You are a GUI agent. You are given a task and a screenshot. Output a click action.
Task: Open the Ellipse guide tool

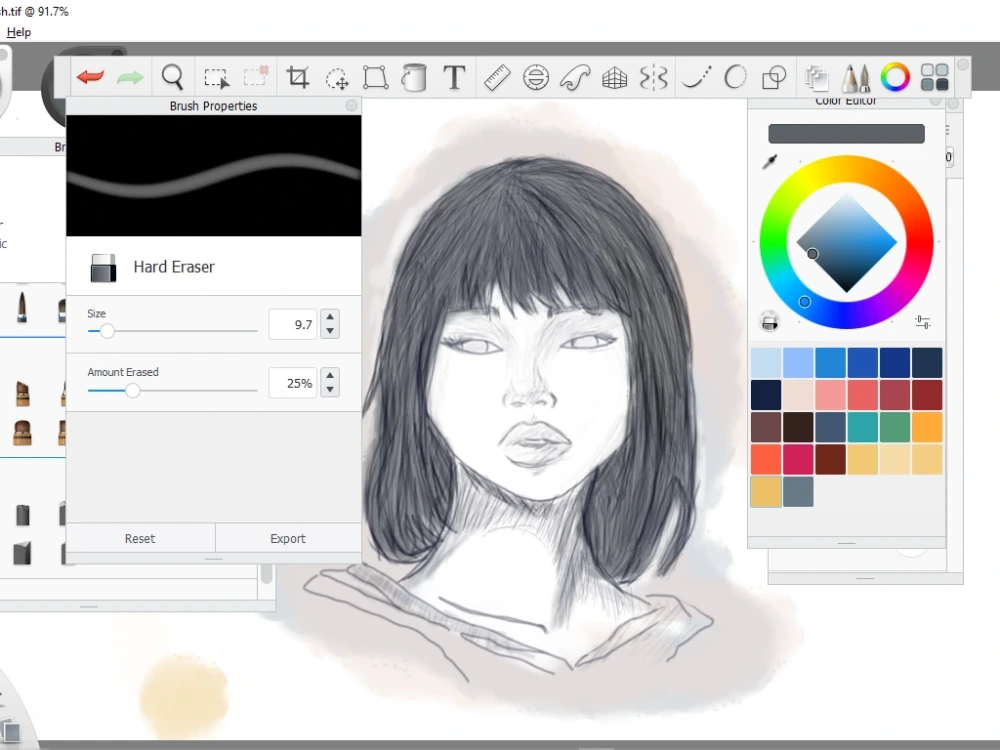click(536, 78)
